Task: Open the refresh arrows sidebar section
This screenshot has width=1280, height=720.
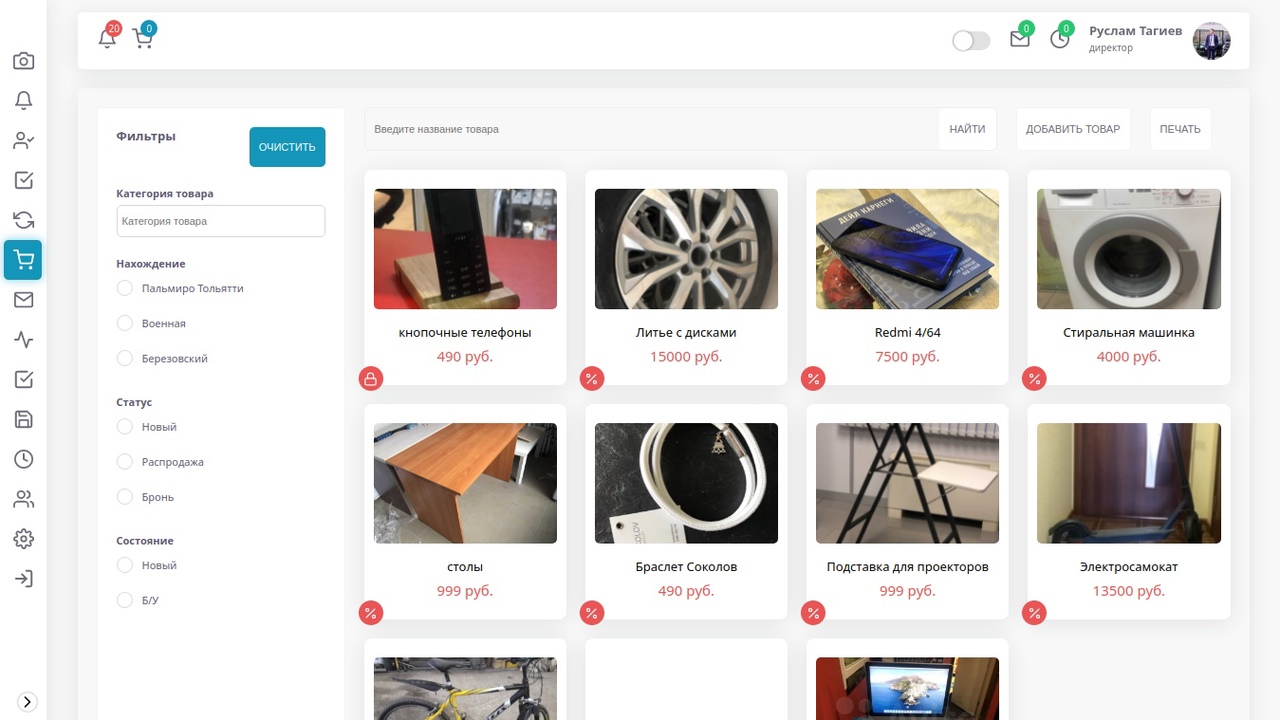Action: (x=24, y=220)
